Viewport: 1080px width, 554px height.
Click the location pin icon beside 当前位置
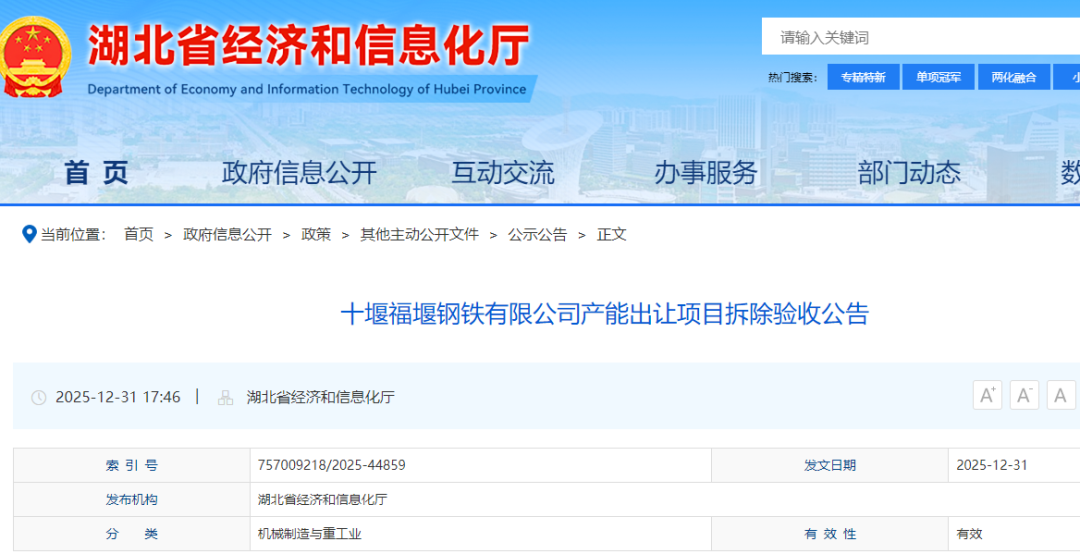tap(29, 234)
